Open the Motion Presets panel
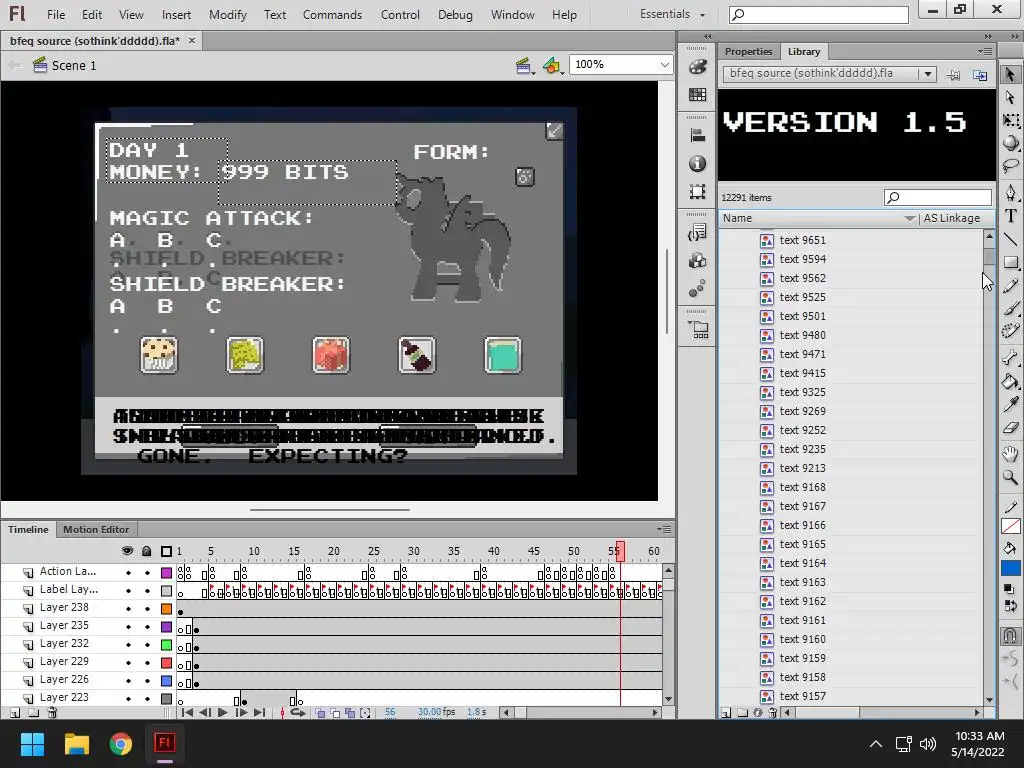This screenshot has height=768, width=1024. pos(697,288)
